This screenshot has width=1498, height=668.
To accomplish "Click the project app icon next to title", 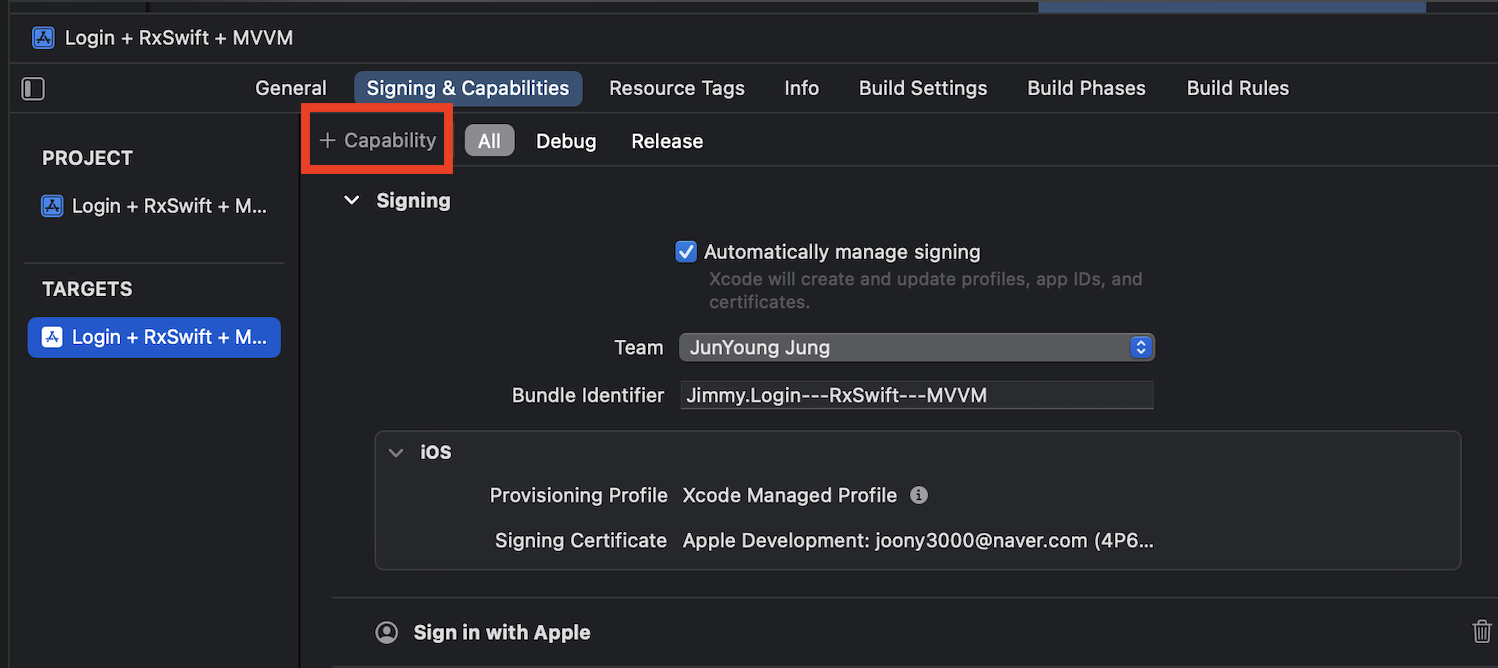I will [42, 37].
